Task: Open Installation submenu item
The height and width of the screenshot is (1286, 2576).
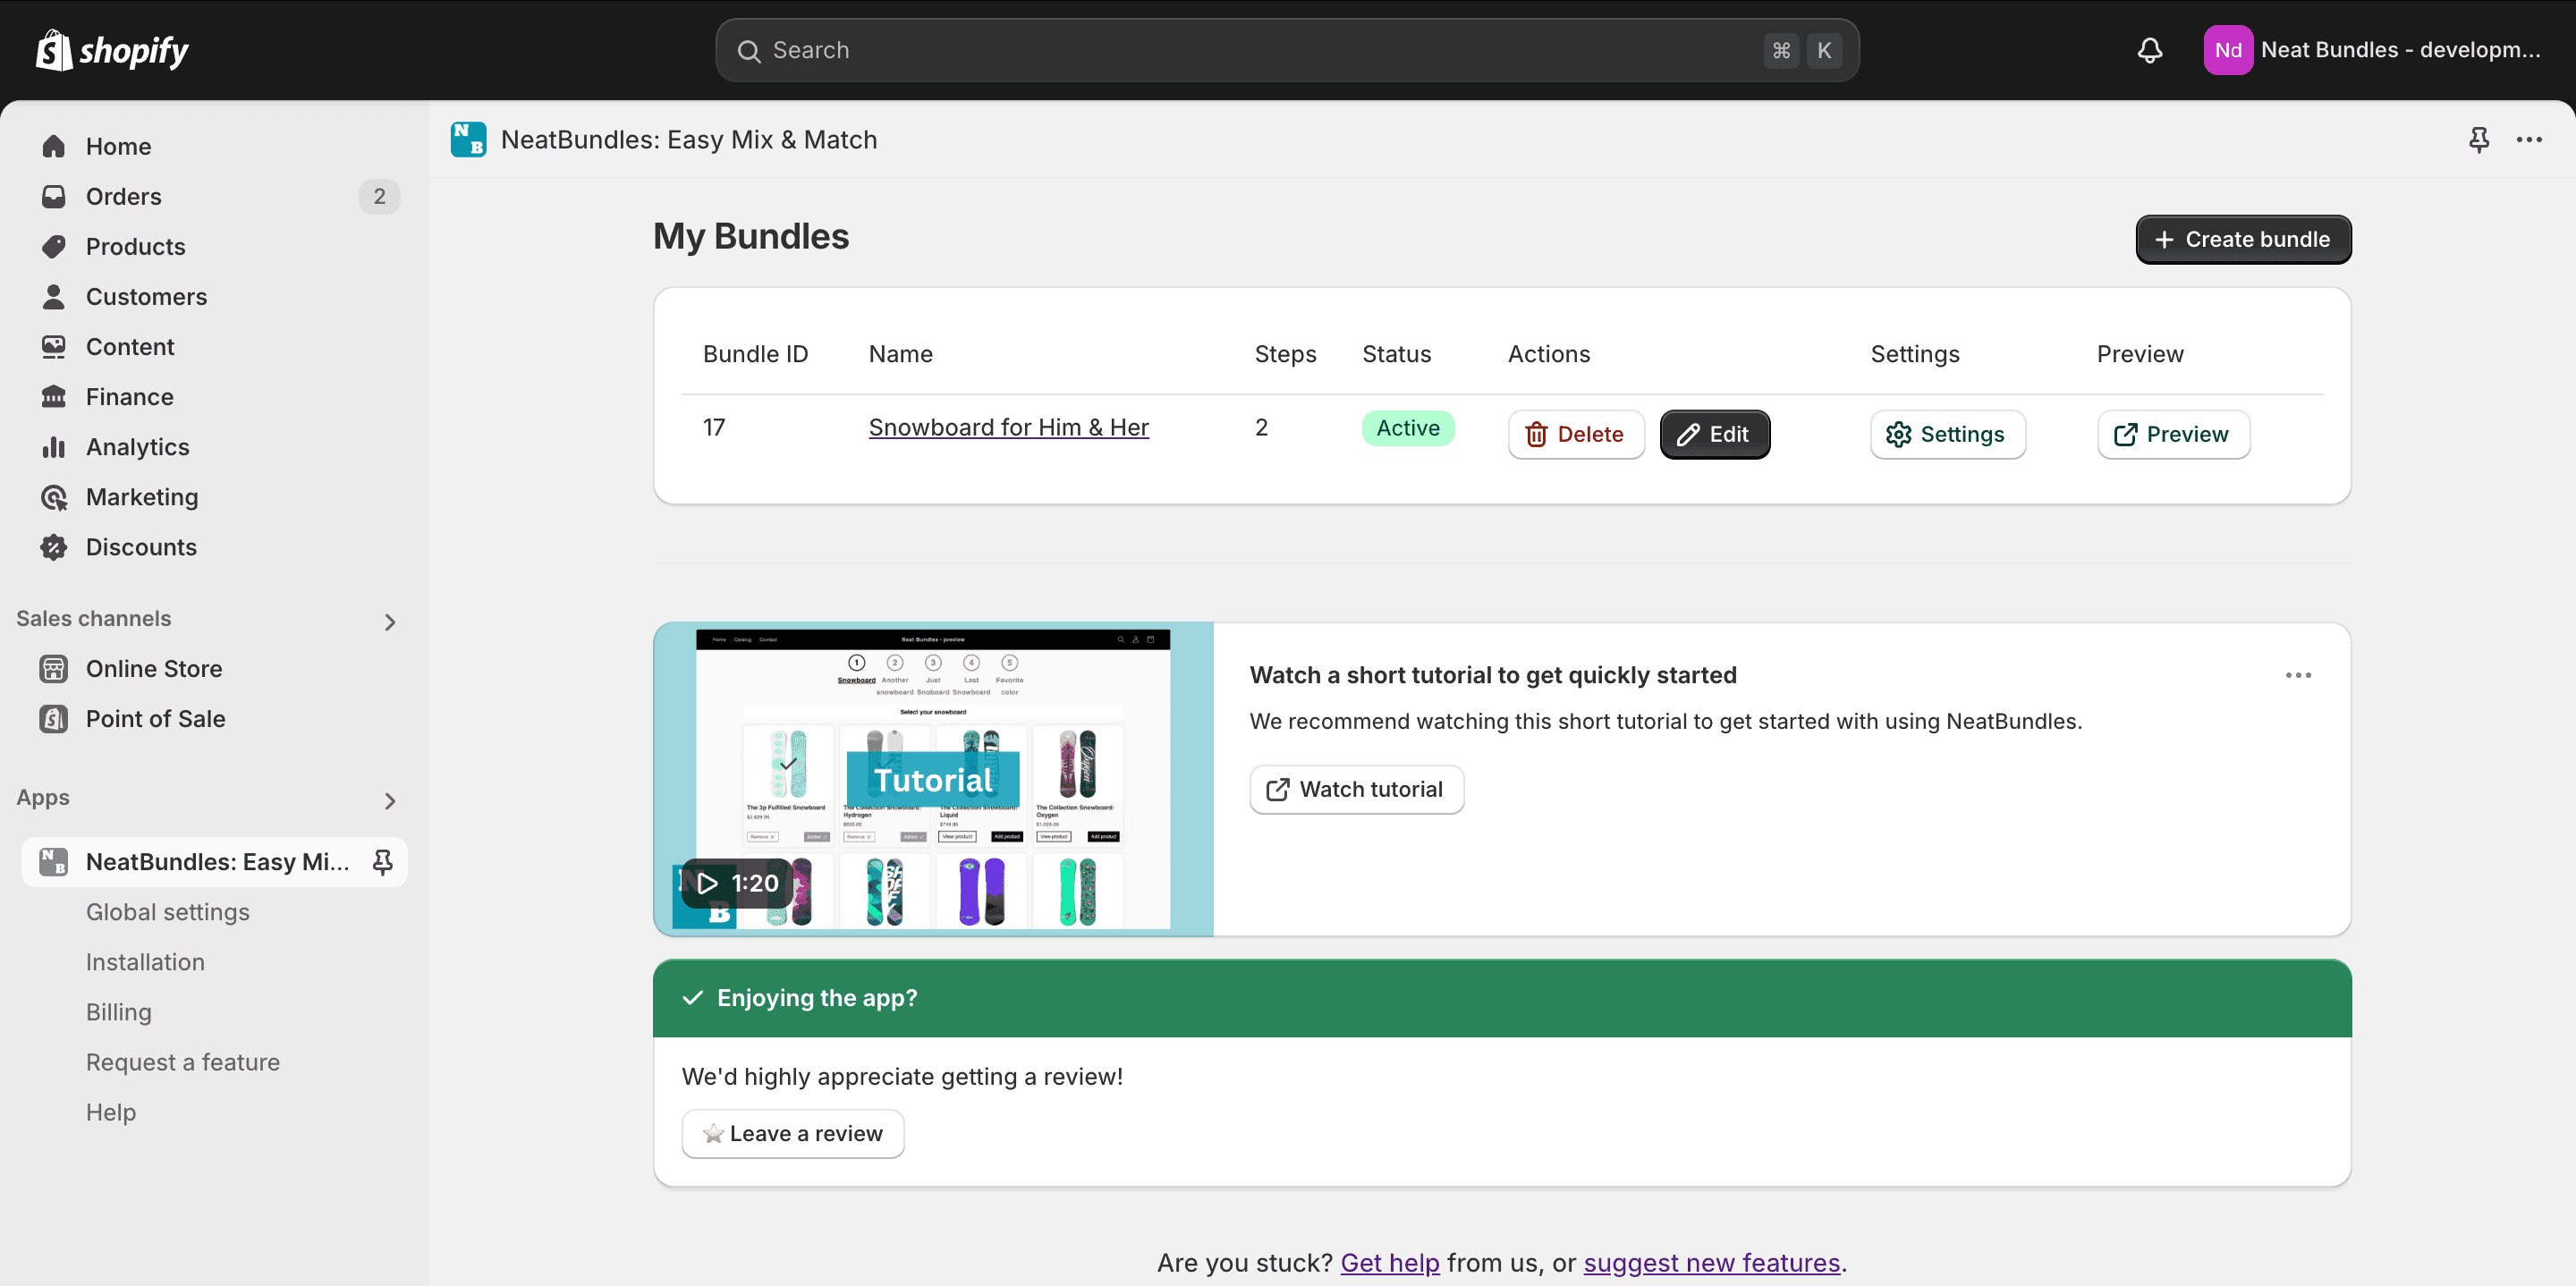Action: [x=145, y=961]
